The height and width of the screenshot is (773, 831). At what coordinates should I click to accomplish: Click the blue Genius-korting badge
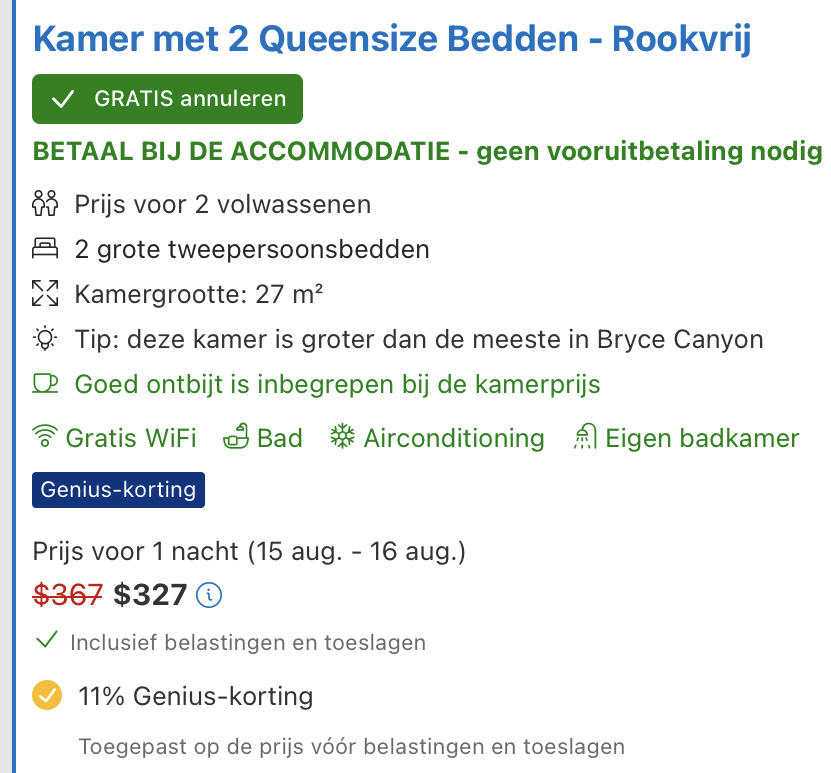pyautogui.click(x=119, y=491)
